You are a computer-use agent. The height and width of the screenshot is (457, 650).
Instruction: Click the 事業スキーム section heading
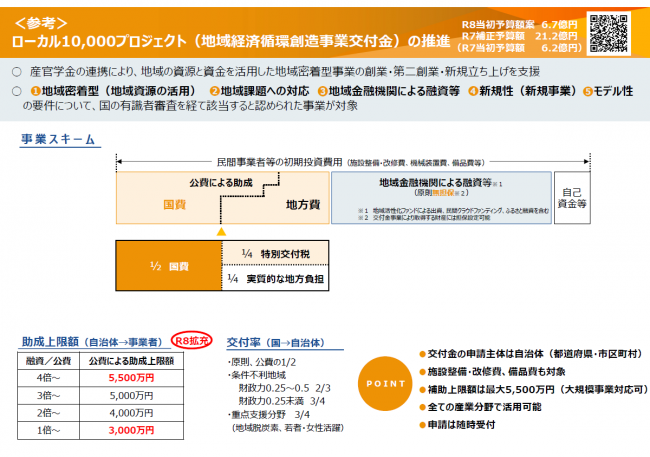click(58, 139)
